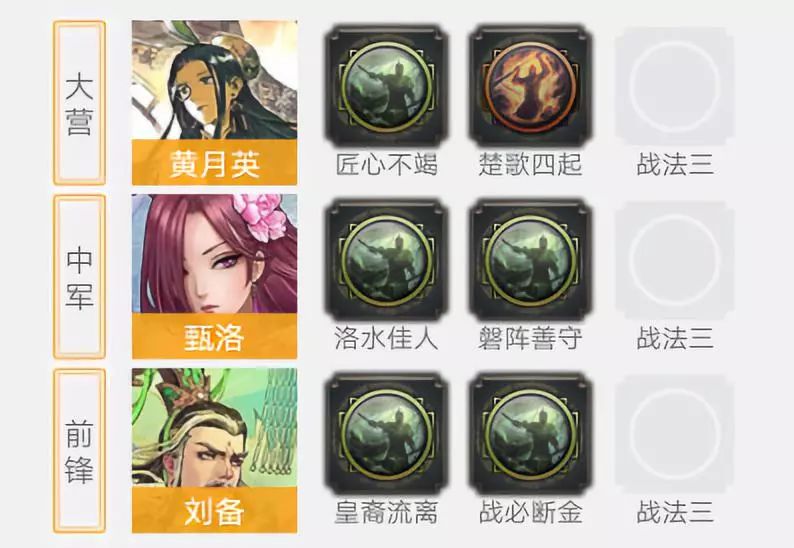Select the 匠心不竭 skill icon
Image resolution: width=794 pixels, height=548 pixels.
(x=386, y=87)
